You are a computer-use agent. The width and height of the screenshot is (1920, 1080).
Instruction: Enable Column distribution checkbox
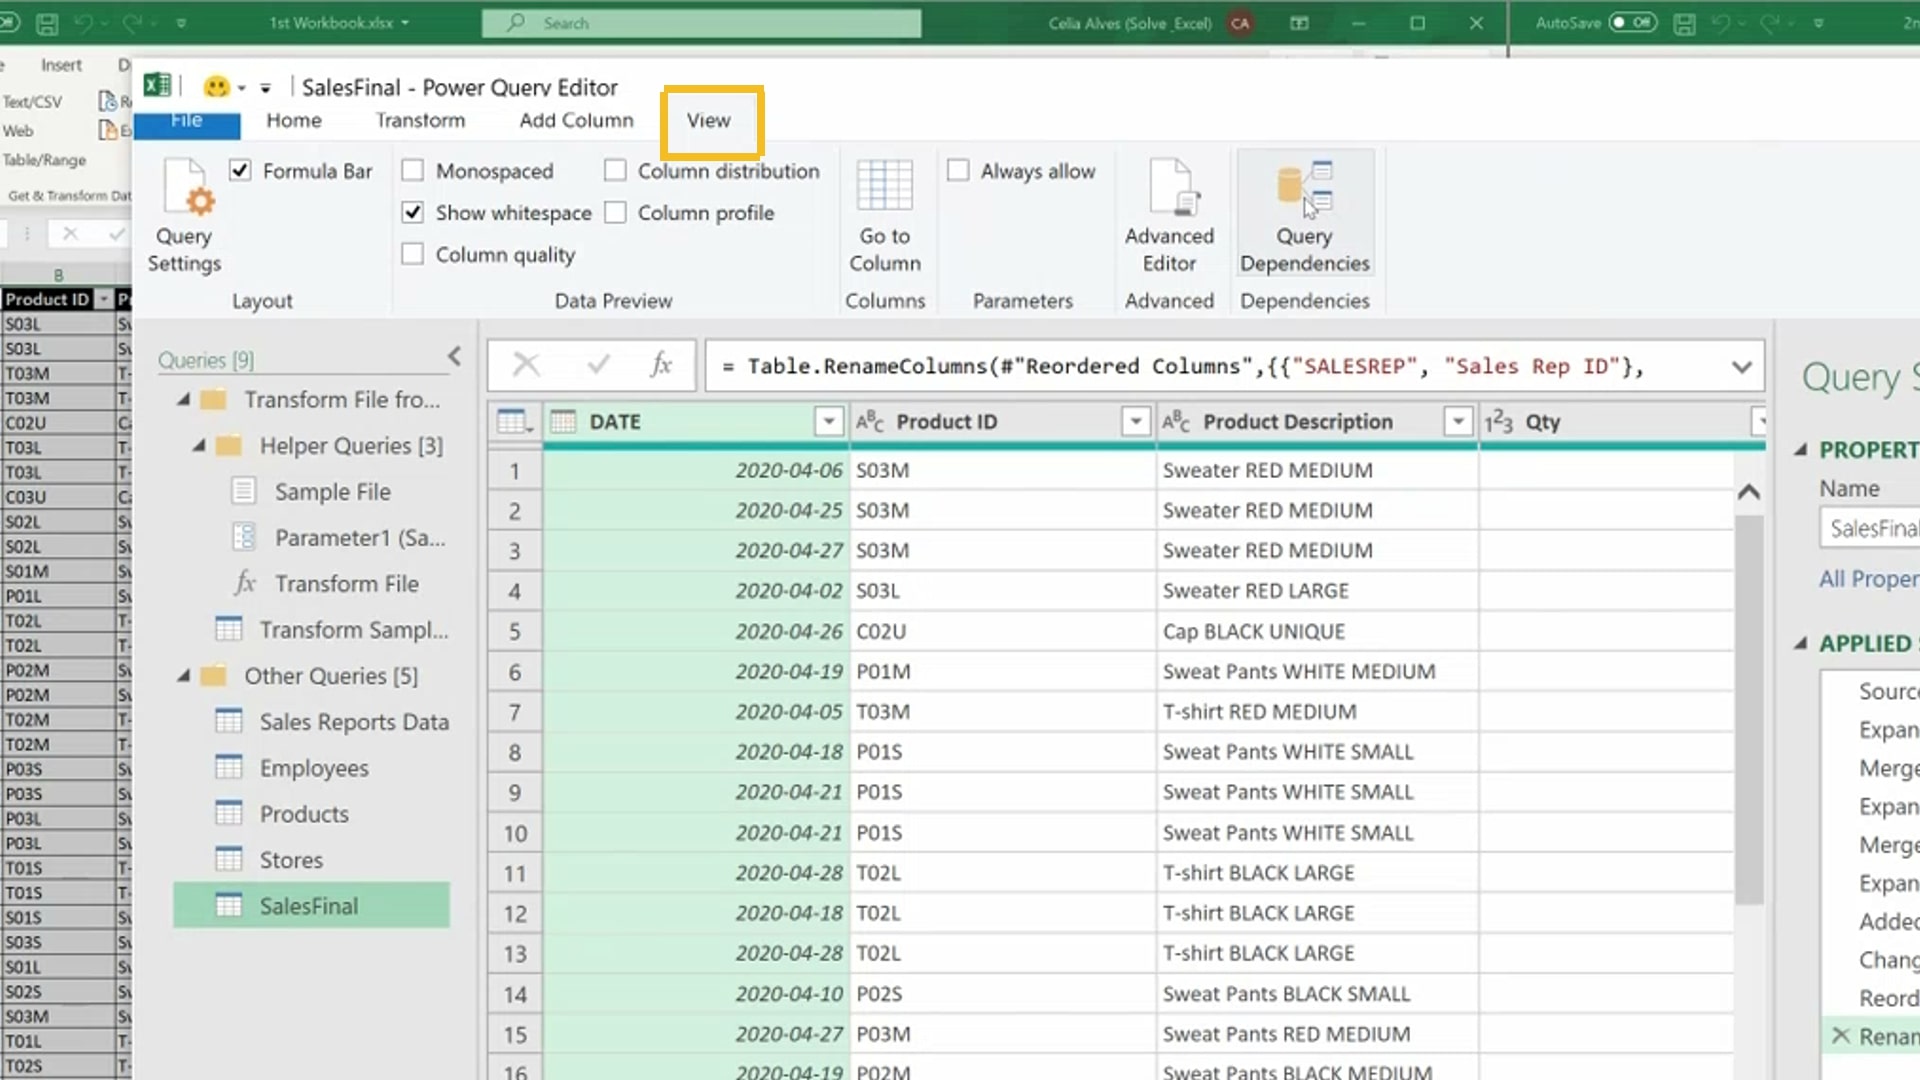click(615, 170)
